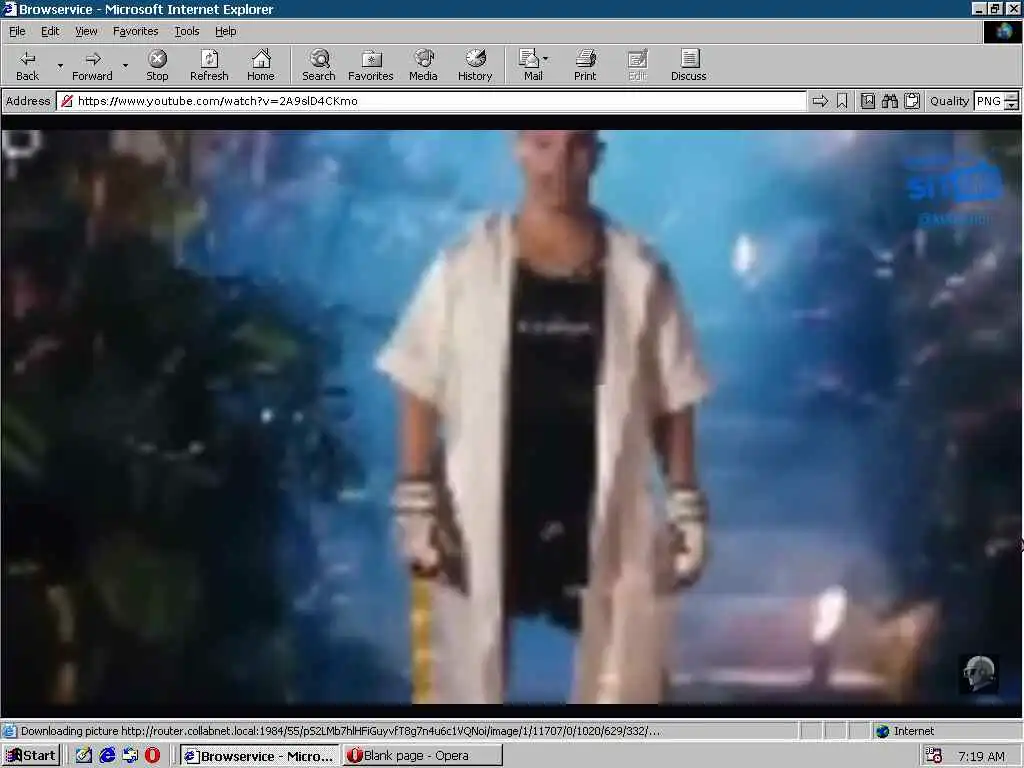Screen dimensions: 1024x768
Task: Show the History panel
Action: [x=475, y=65]
